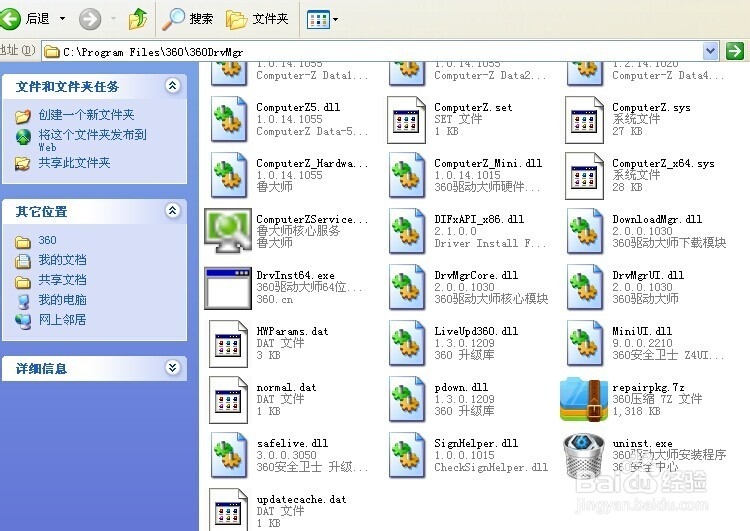Open 共享文档 in other places
750x531 pixels.
tap(62, 280)
